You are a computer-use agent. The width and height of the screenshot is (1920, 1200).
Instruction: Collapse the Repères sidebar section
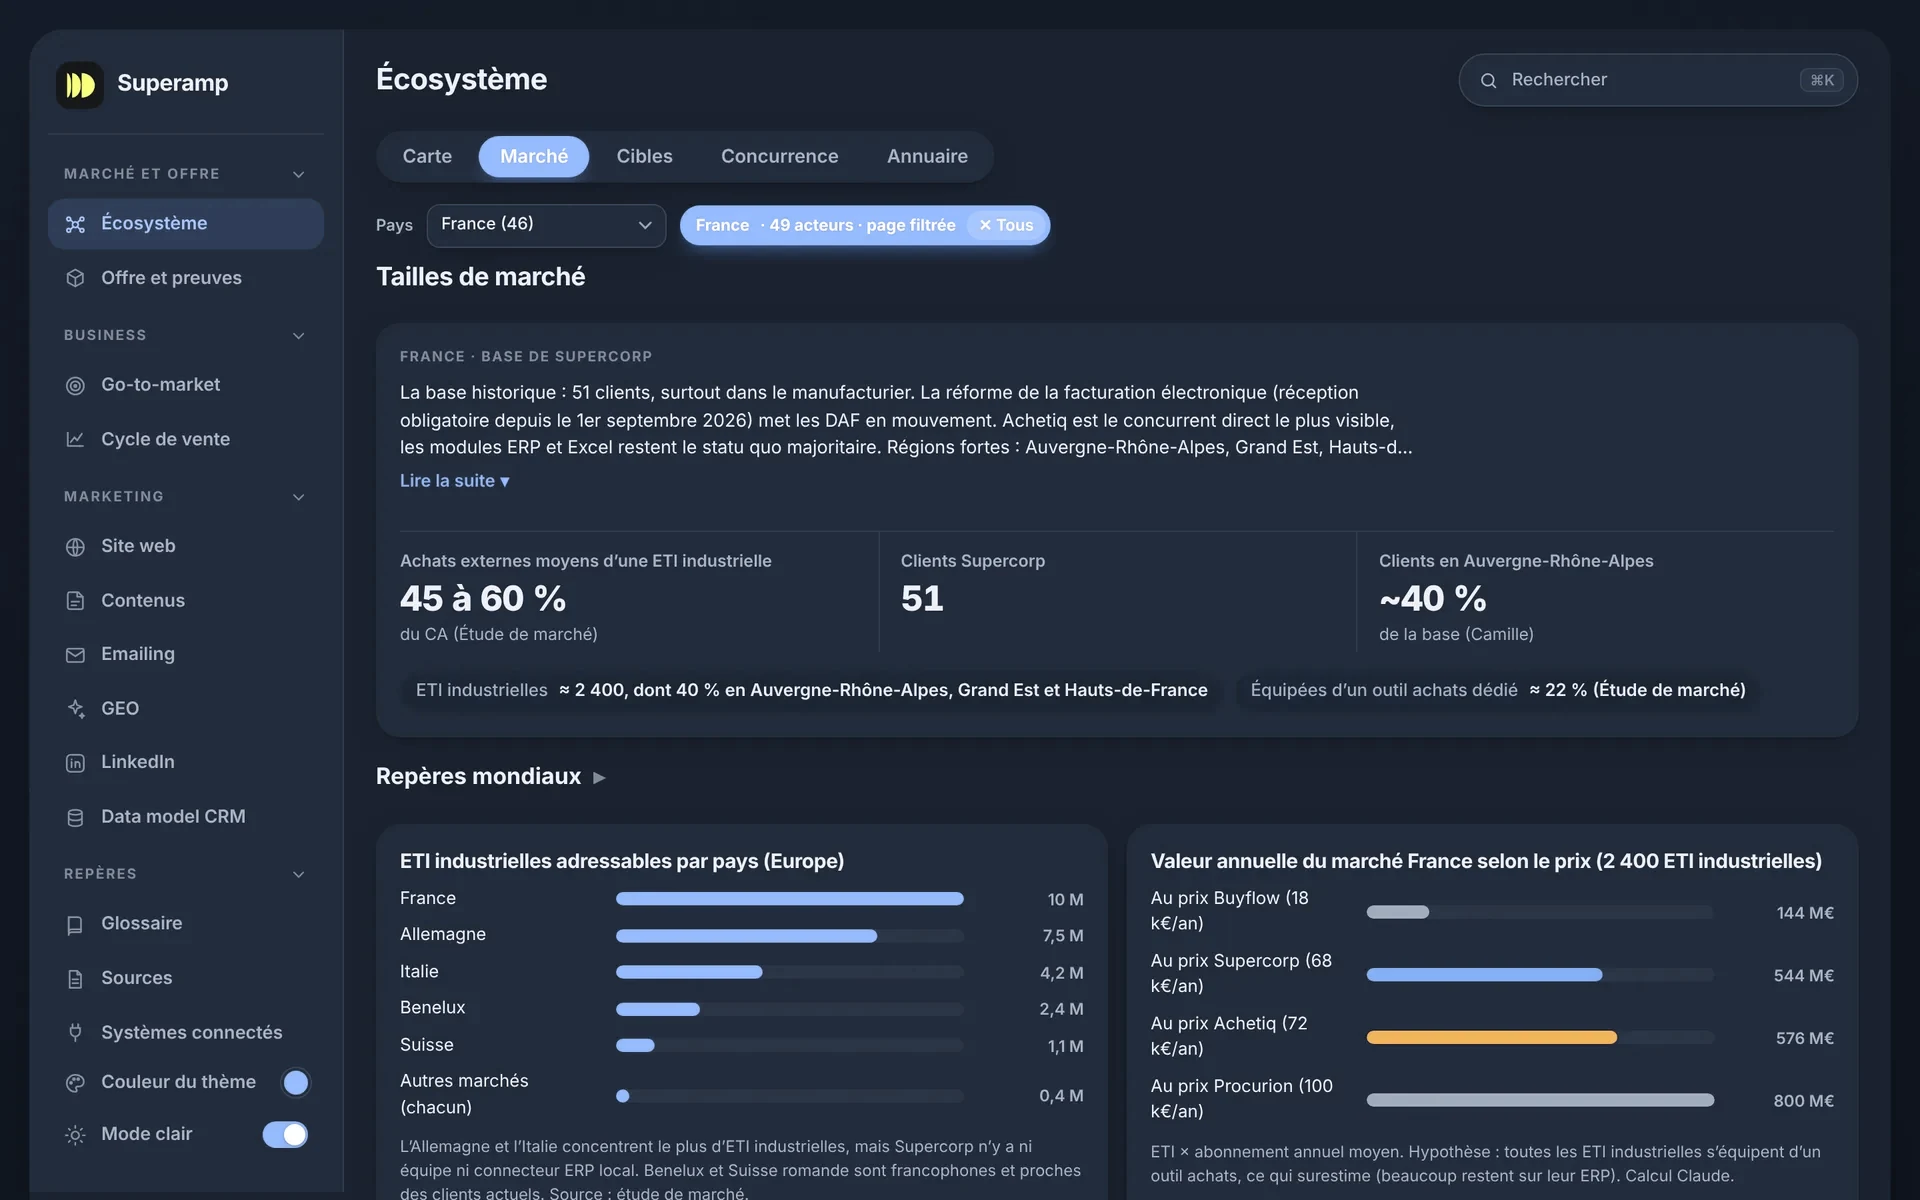click(x=298, y=874)
